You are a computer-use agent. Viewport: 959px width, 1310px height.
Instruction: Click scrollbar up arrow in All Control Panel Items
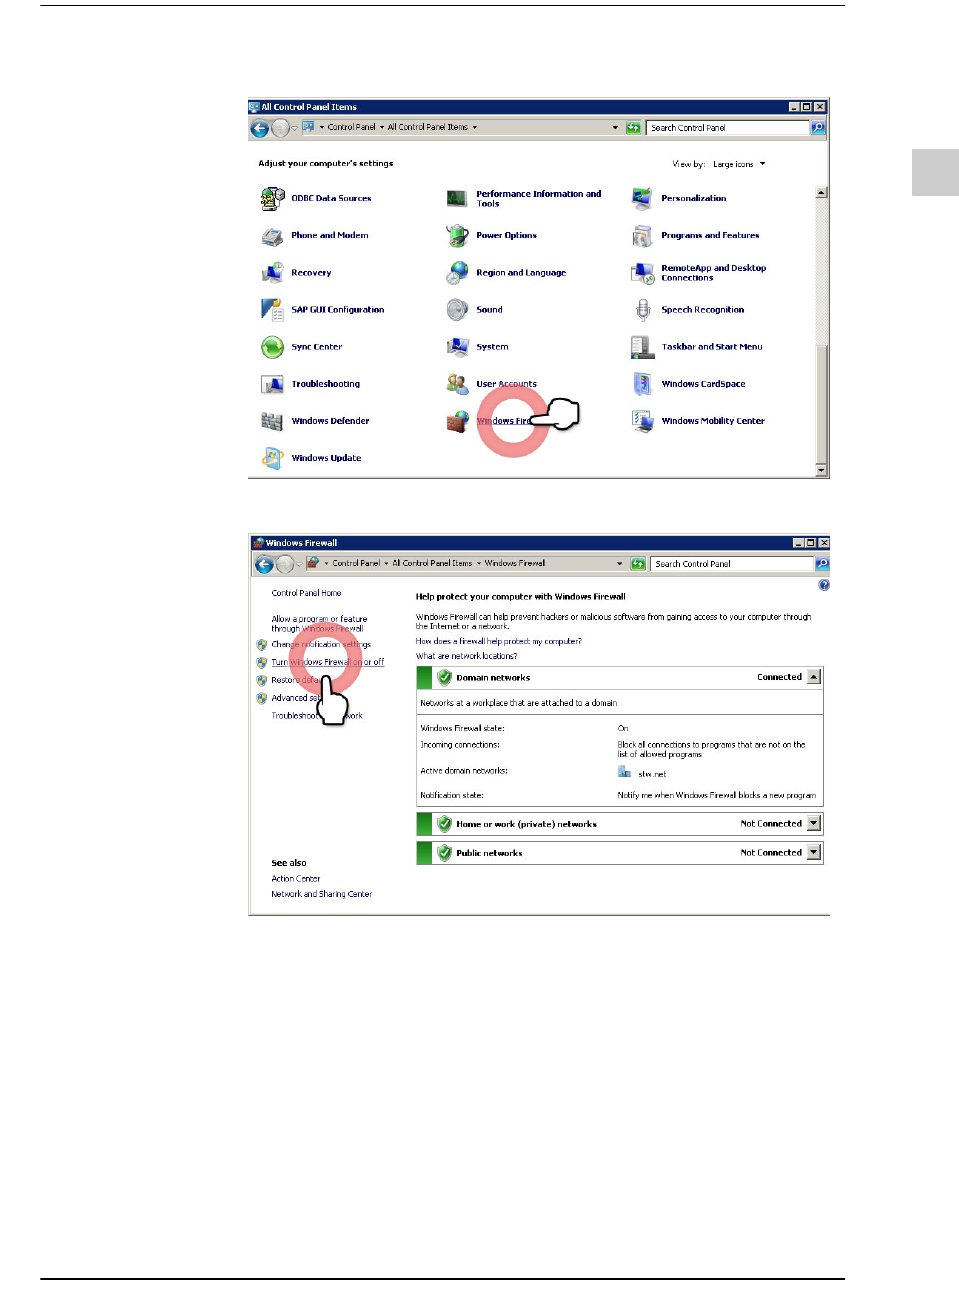[821, 193]
